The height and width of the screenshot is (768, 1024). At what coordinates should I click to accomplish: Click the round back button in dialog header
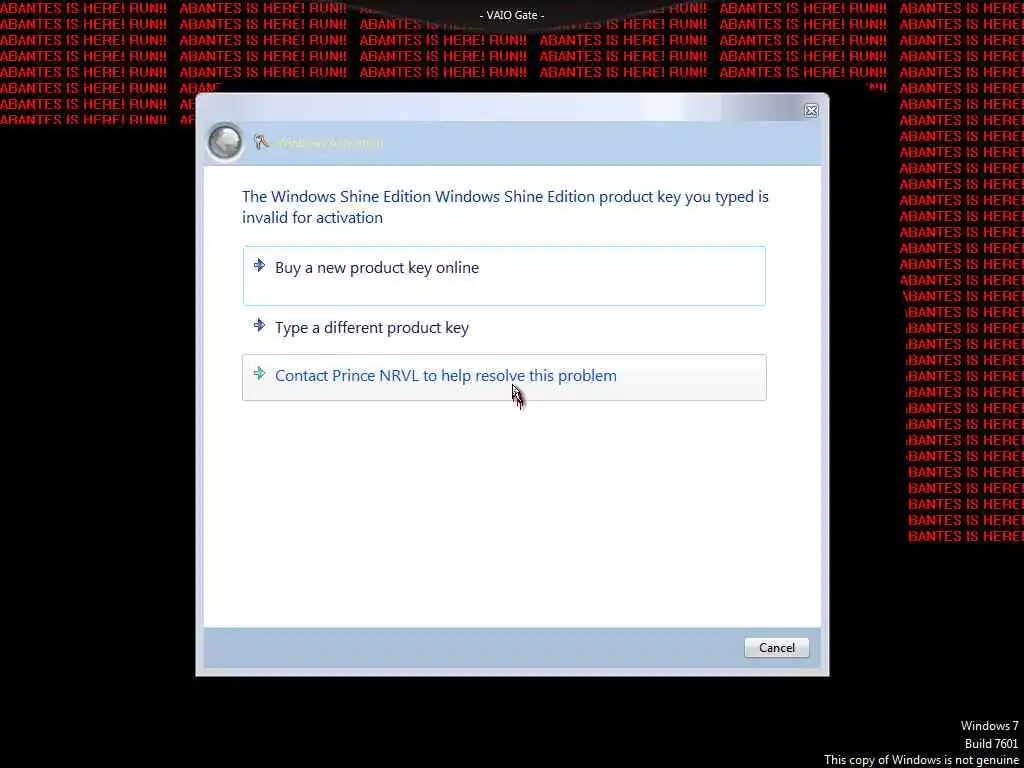click(x=225, y=141)
